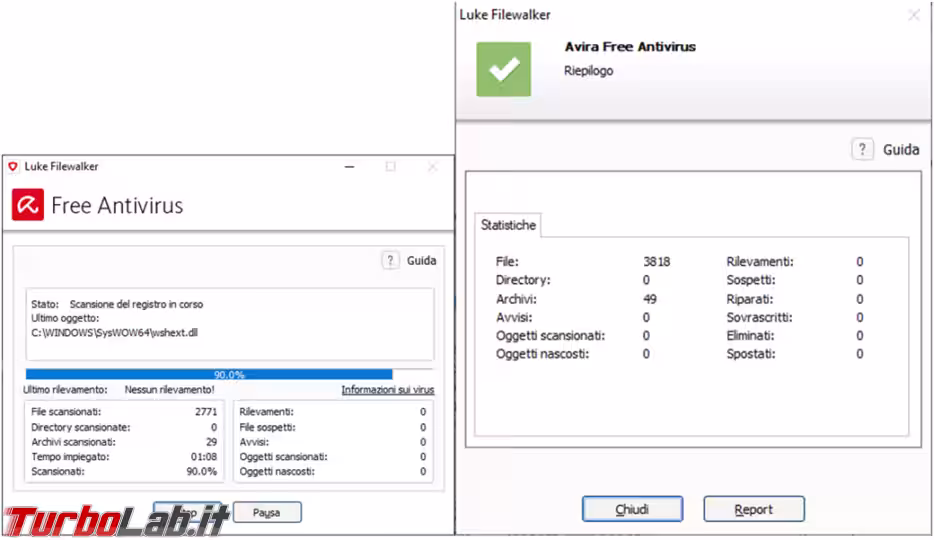Select the last object path wshext.dll
Viewport: 934px width, 540px height.
tap(114, 332)
